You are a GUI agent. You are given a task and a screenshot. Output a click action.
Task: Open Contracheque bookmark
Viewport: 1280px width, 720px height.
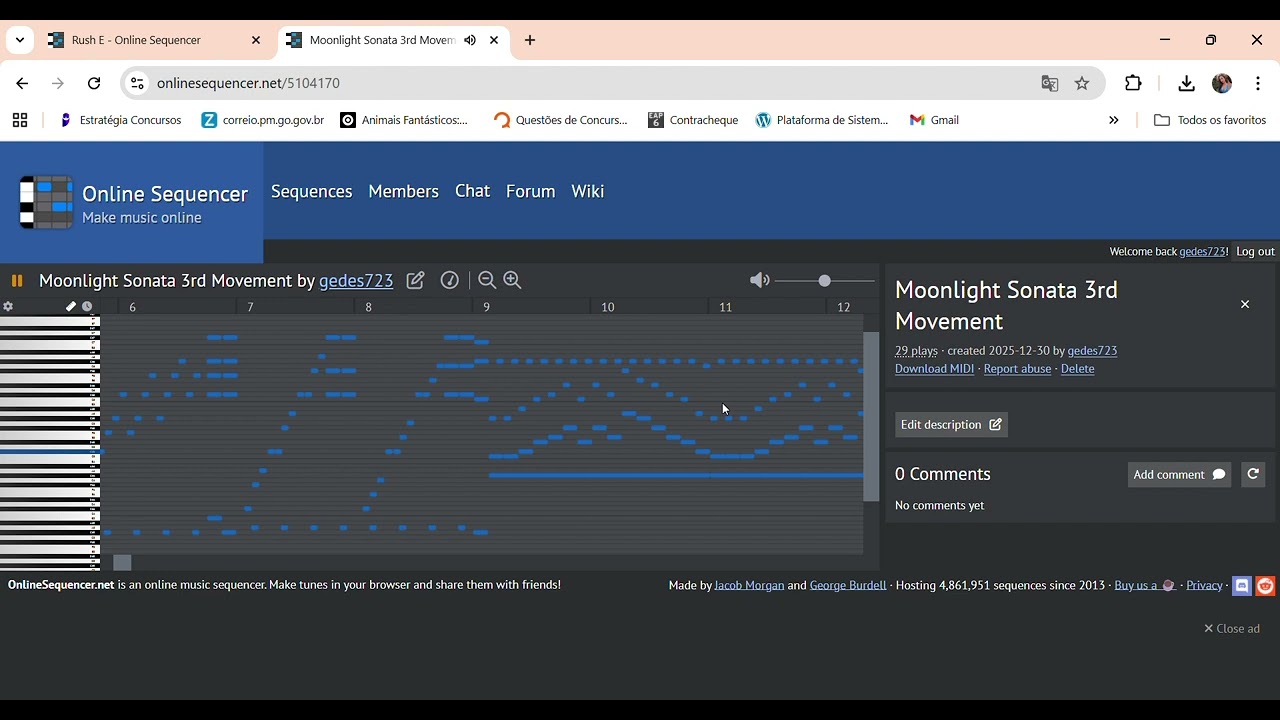click(693, 120)
